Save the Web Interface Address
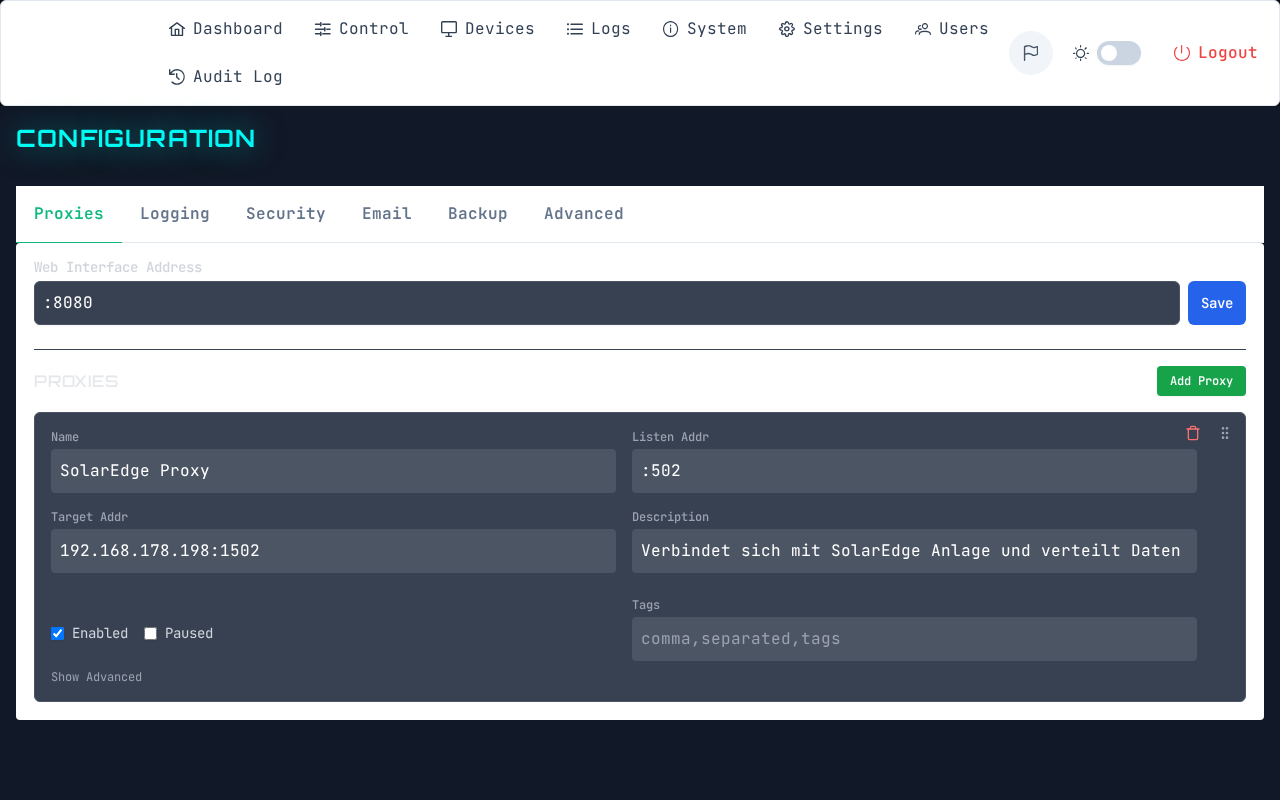This screenshot has height=800, width=1280. 1216,303
